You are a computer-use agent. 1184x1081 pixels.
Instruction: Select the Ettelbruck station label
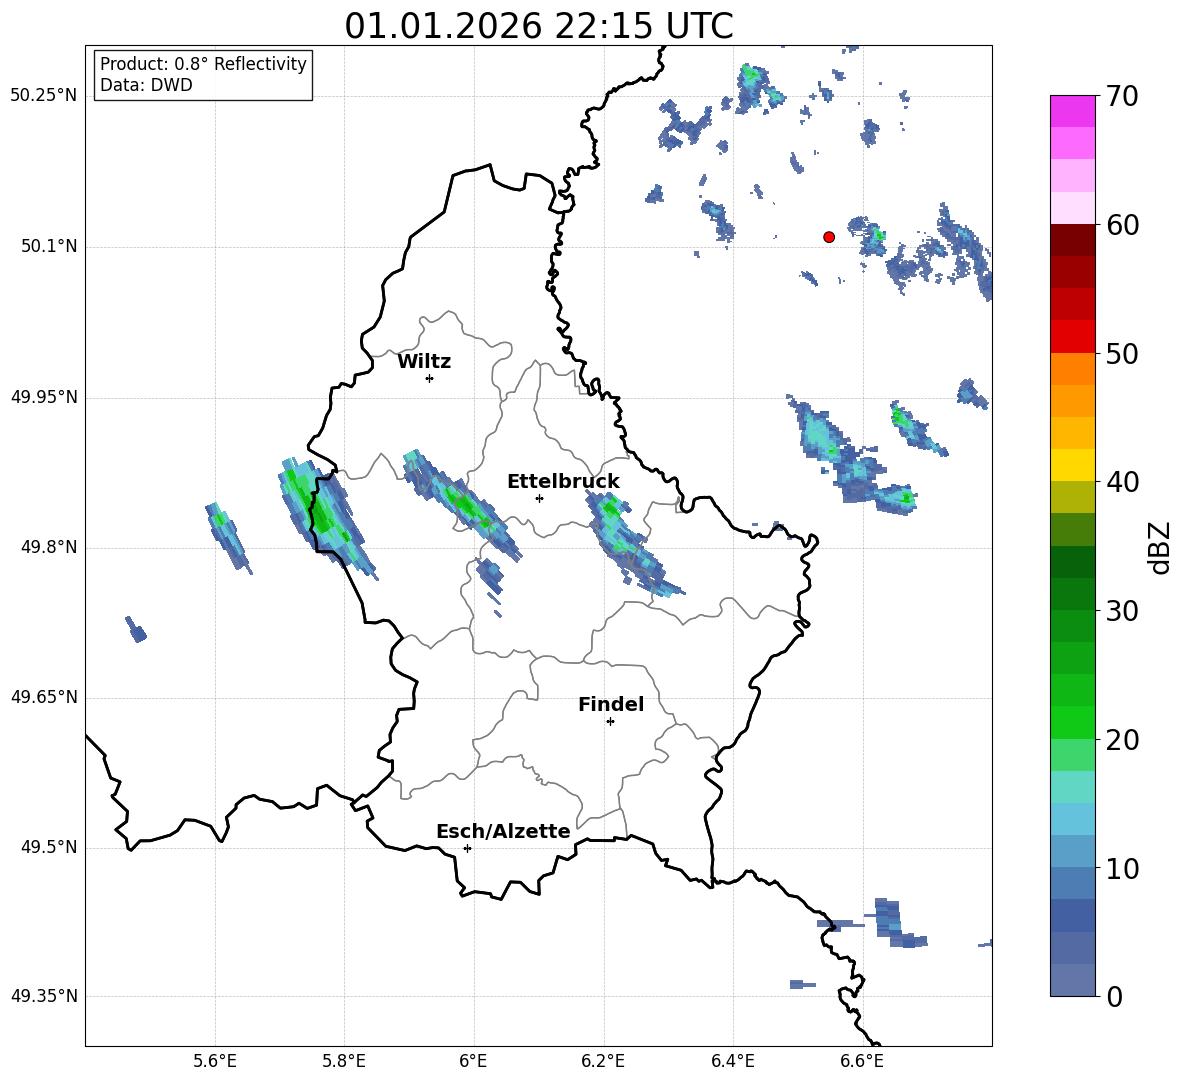(563, 482)
